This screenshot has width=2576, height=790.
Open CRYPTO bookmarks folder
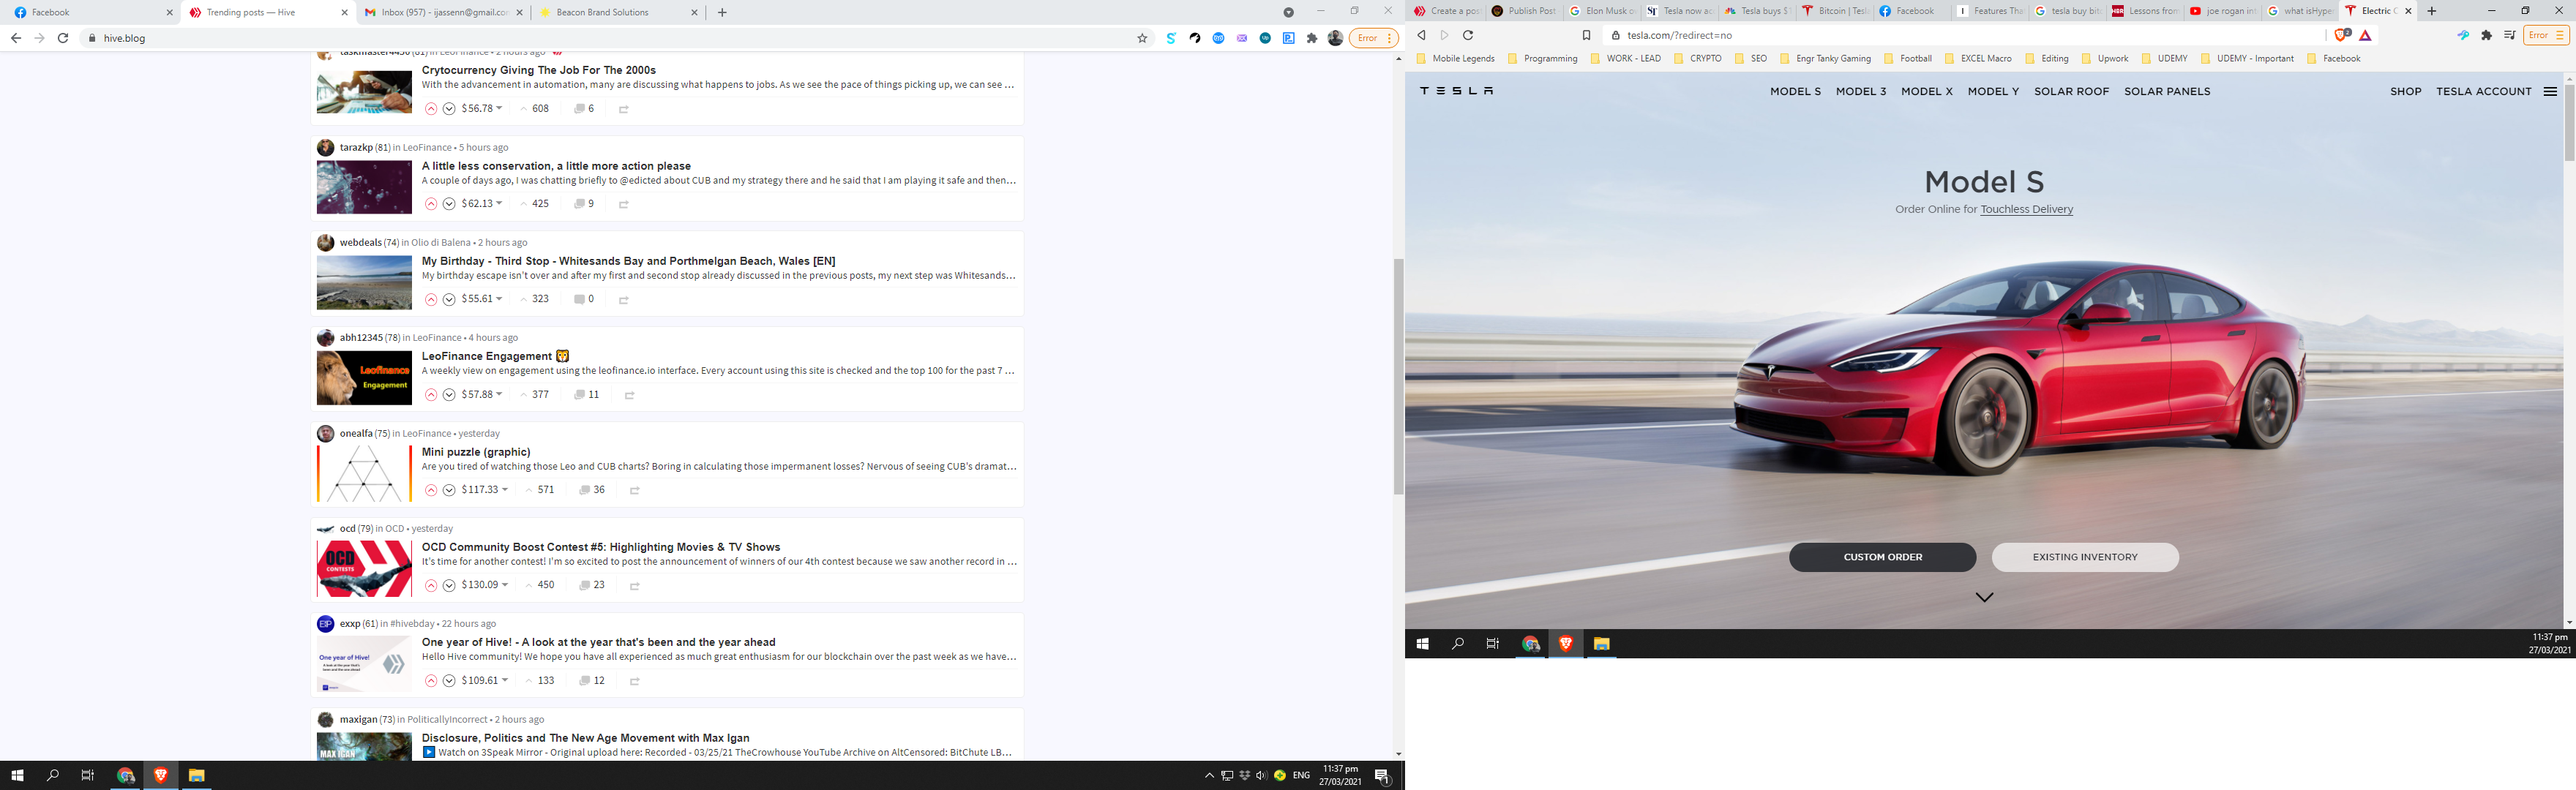(1698, 59)
